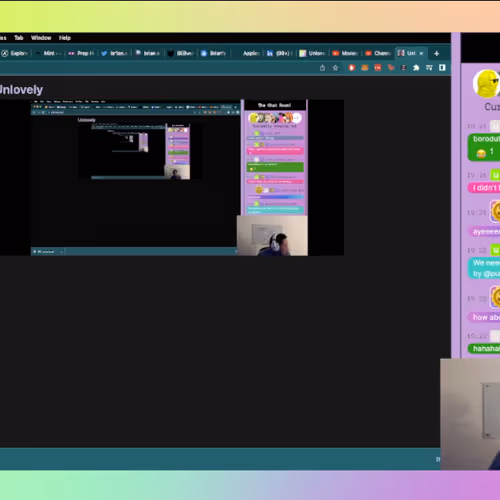Click the share page icon in the address bar
This screenshot has width=500, height=500.
coord(322,68)
